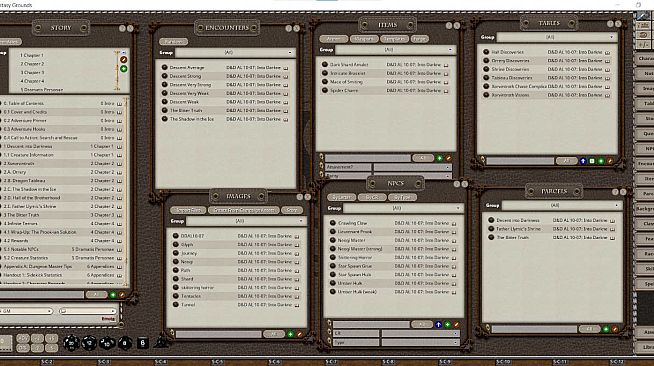Open the Parcels Group dropdown
The width and height of the screenshot is (654, 366).
562,205
